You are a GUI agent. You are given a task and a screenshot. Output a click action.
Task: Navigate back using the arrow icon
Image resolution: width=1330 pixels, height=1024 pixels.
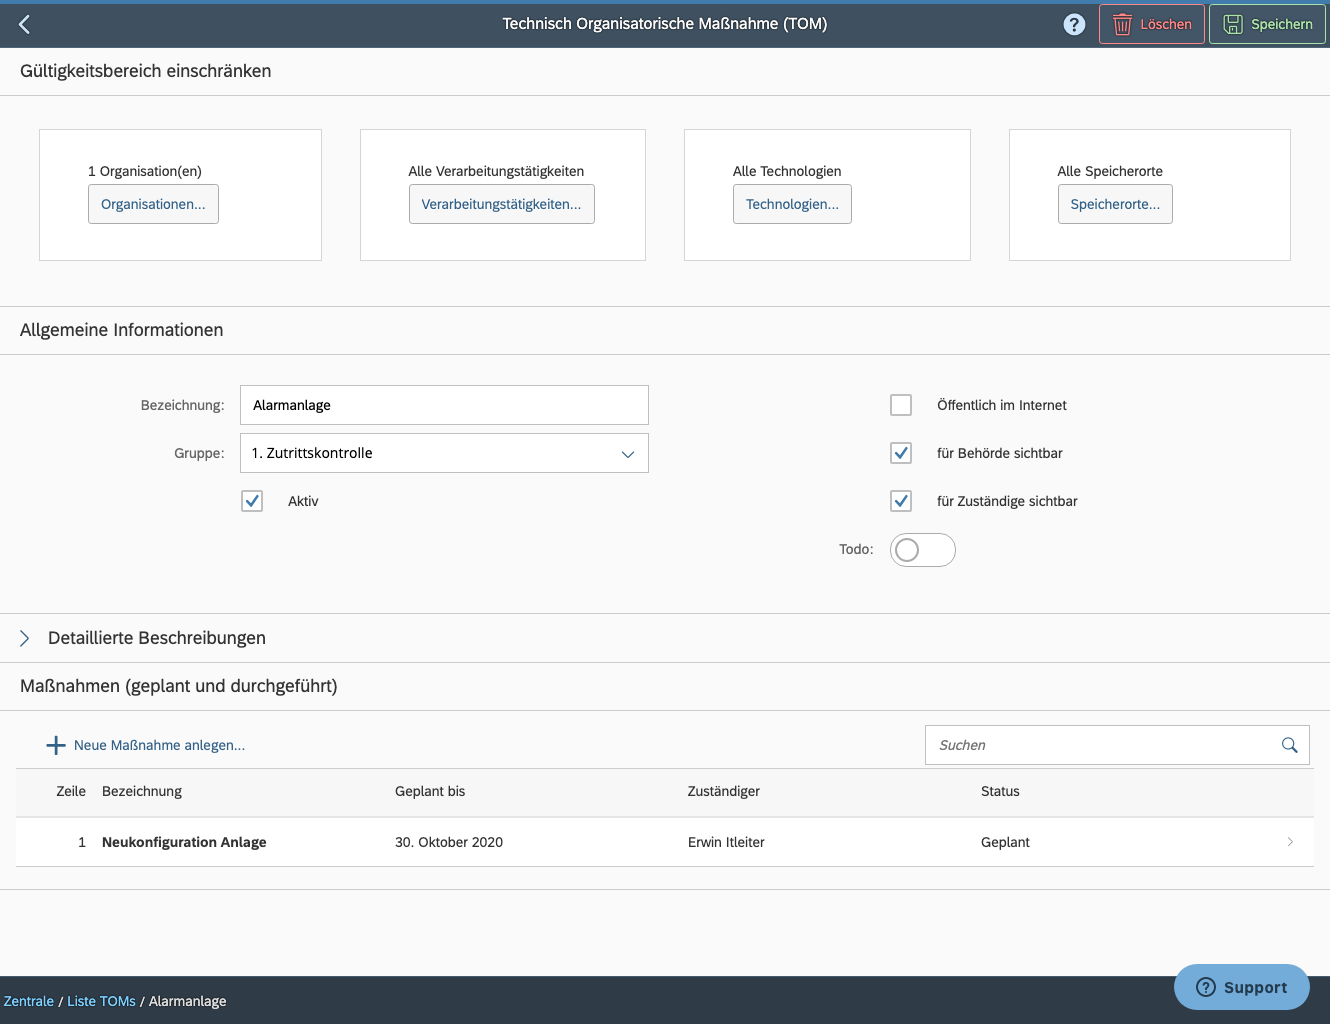[x=24, y=24]
